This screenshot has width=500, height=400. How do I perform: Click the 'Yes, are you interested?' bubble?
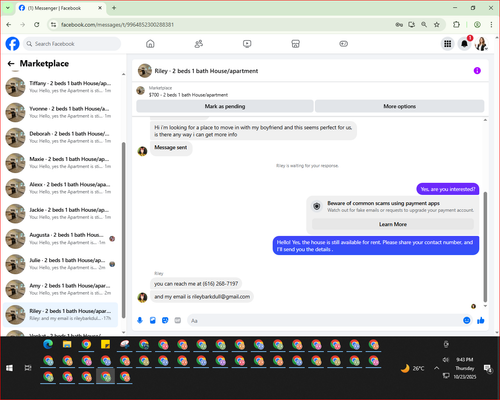point(448,189)
